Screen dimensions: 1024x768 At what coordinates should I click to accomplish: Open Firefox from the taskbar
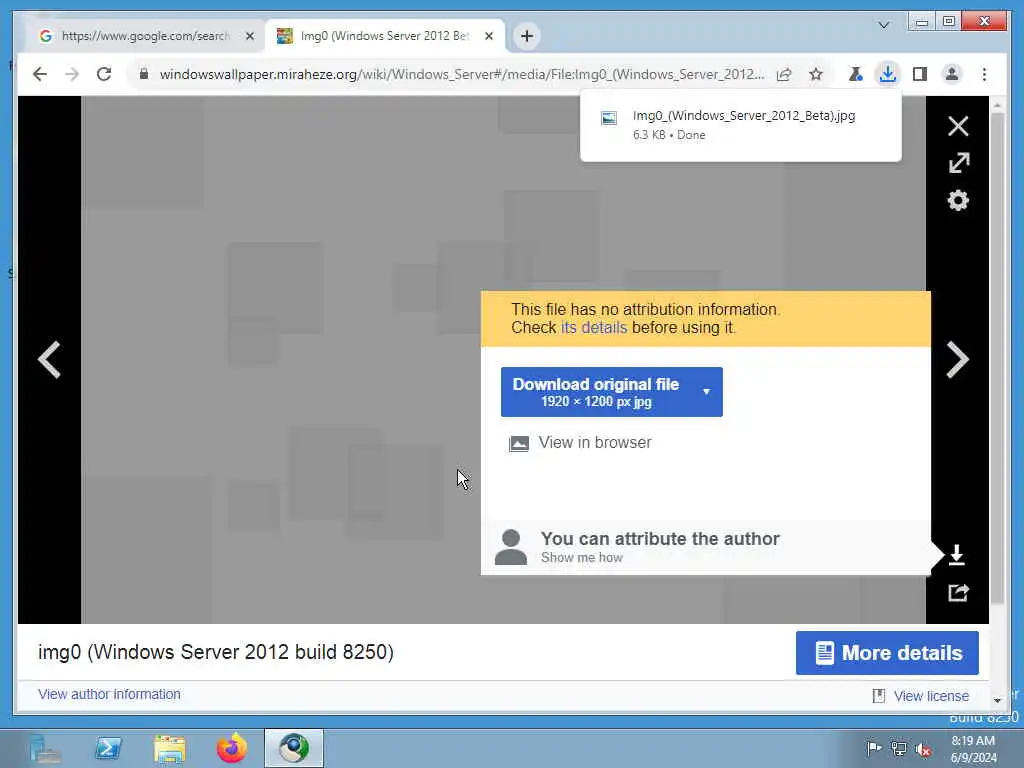click(232, 748)
